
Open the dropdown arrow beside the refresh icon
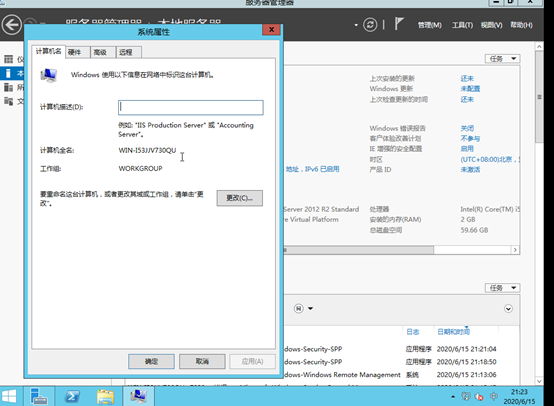356,25
